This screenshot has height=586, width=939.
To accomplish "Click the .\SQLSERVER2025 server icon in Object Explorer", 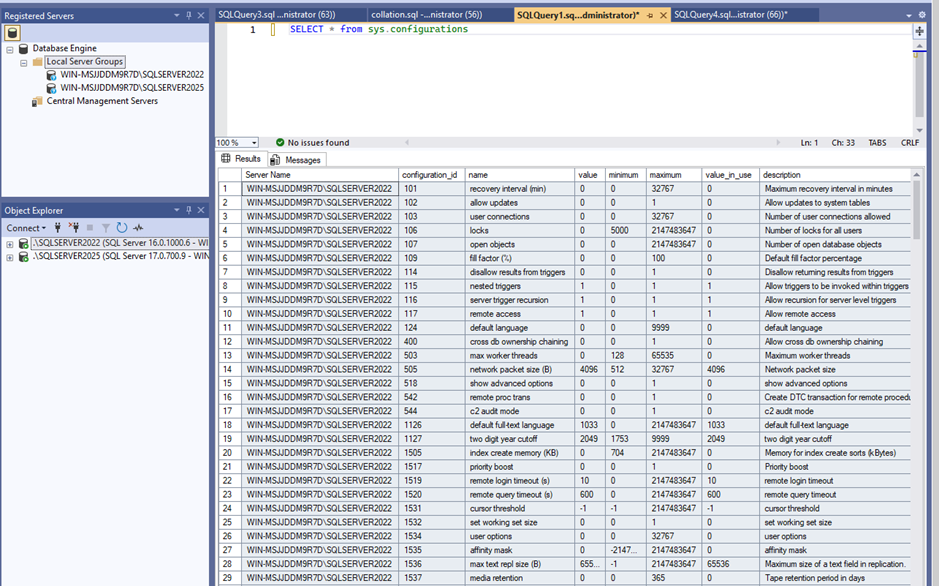I will click(x=23, y=257).
